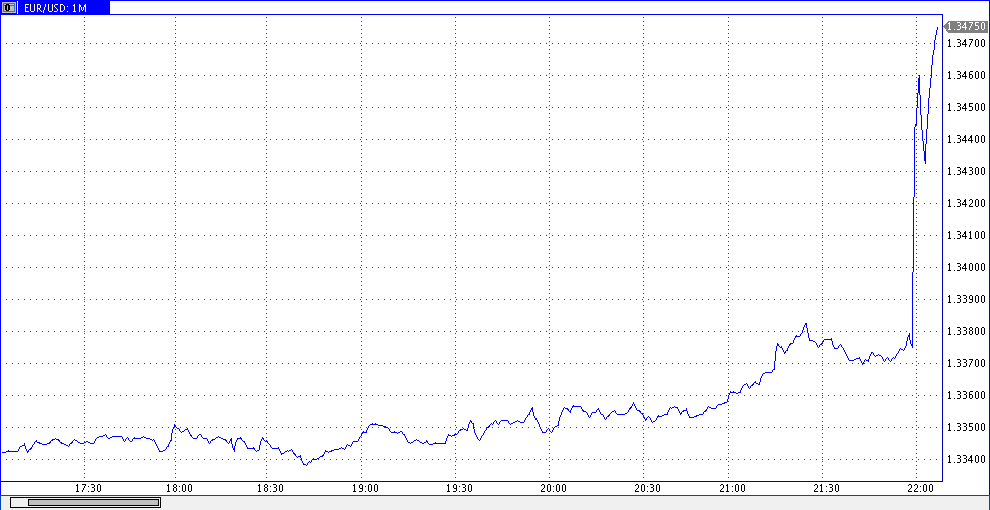The image size is (990, 510).
Task: Click the 19:30 time axis label
Action: tap(459, 489)
